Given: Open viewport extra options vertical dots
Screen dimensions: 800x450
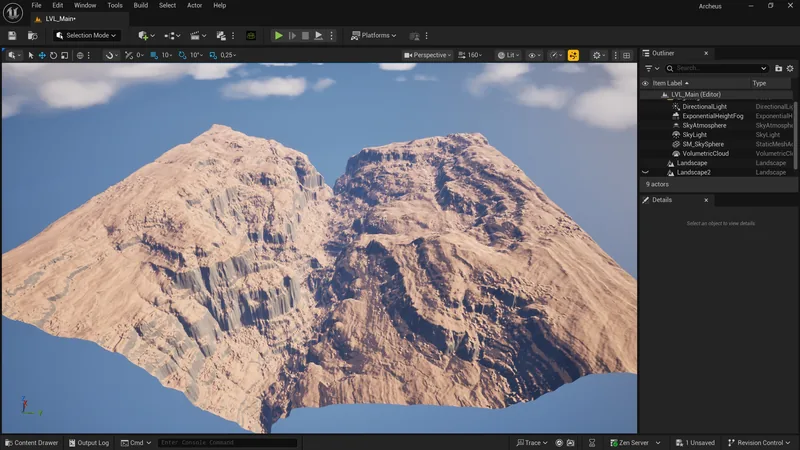Looking at the screenshot, I should point(615,55).
